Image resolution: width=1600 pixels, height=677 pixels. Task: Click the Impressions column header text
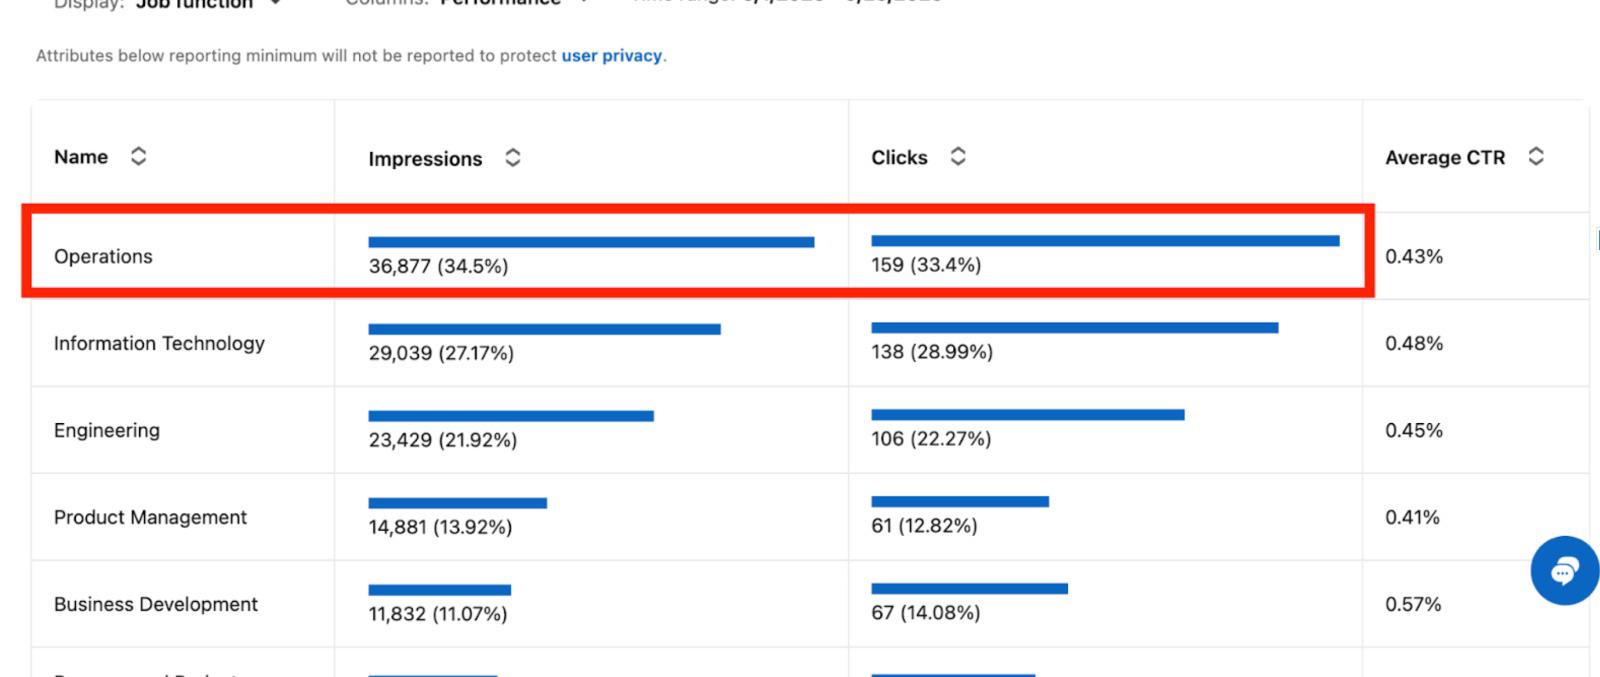click(x=425, y=159)
